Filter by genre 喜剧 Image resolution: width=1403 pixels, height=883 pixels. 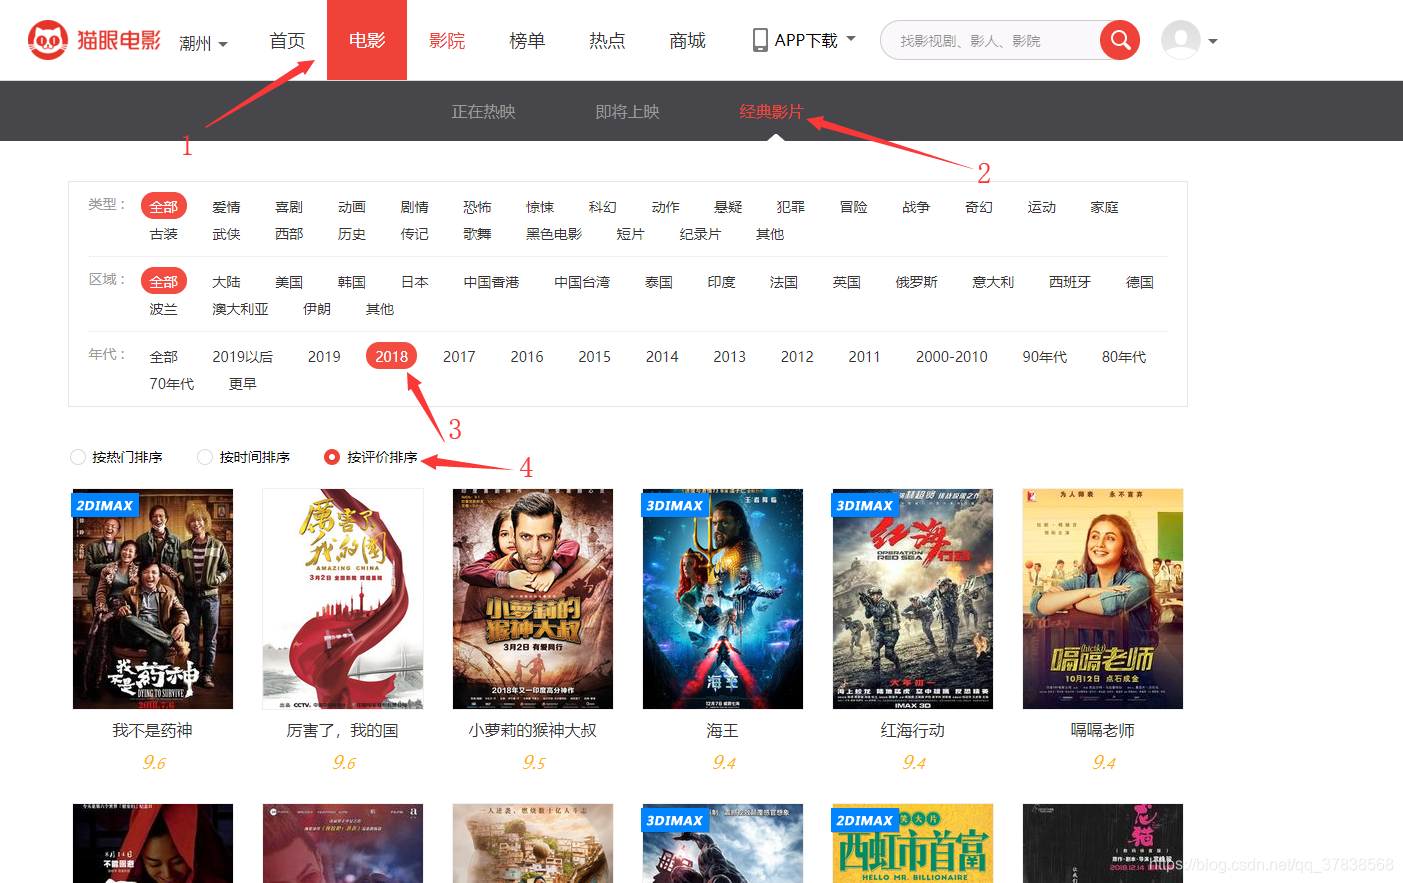coord(289,207)
